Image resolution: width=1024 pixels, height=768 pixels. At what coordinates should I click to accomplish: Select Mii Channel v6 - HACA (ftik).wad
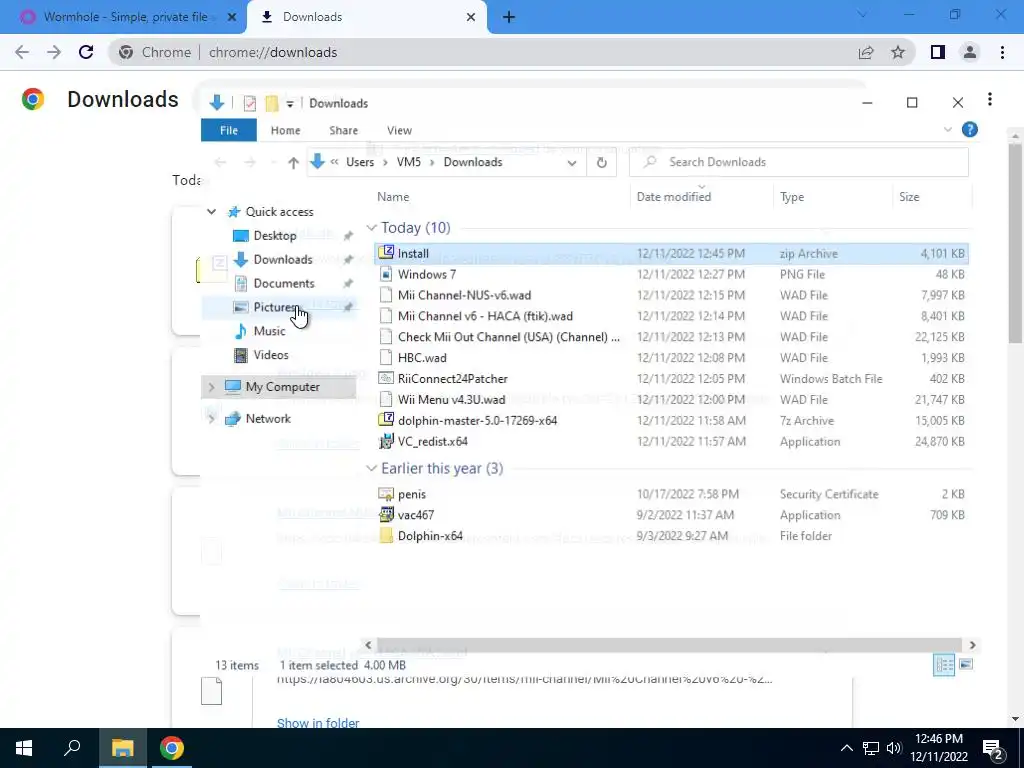[671, 316]
